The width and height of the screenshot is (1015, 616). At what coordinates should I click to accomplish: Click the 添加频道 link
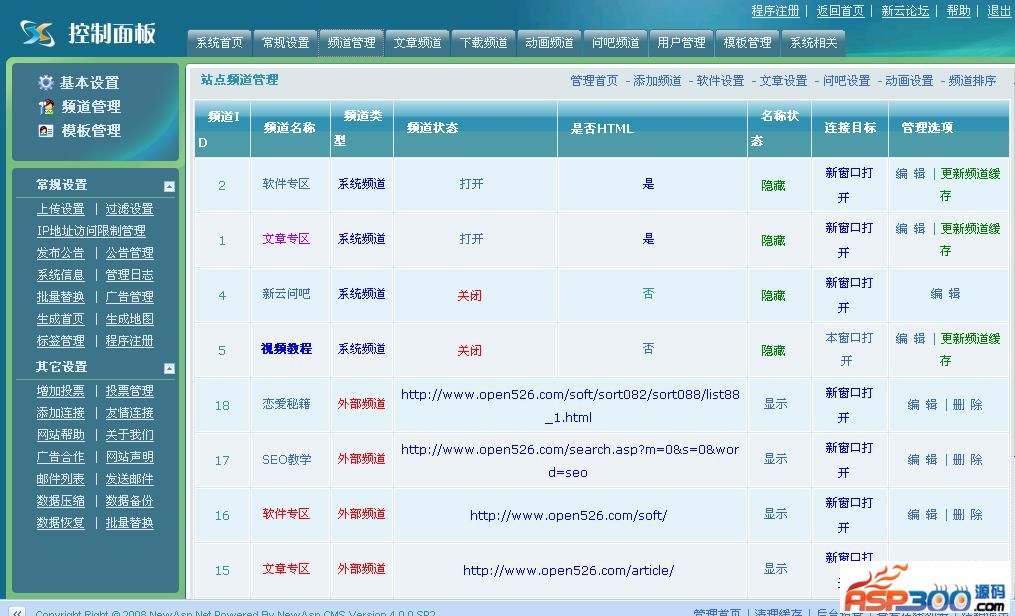pyautogui.click(x=657, y=81)
